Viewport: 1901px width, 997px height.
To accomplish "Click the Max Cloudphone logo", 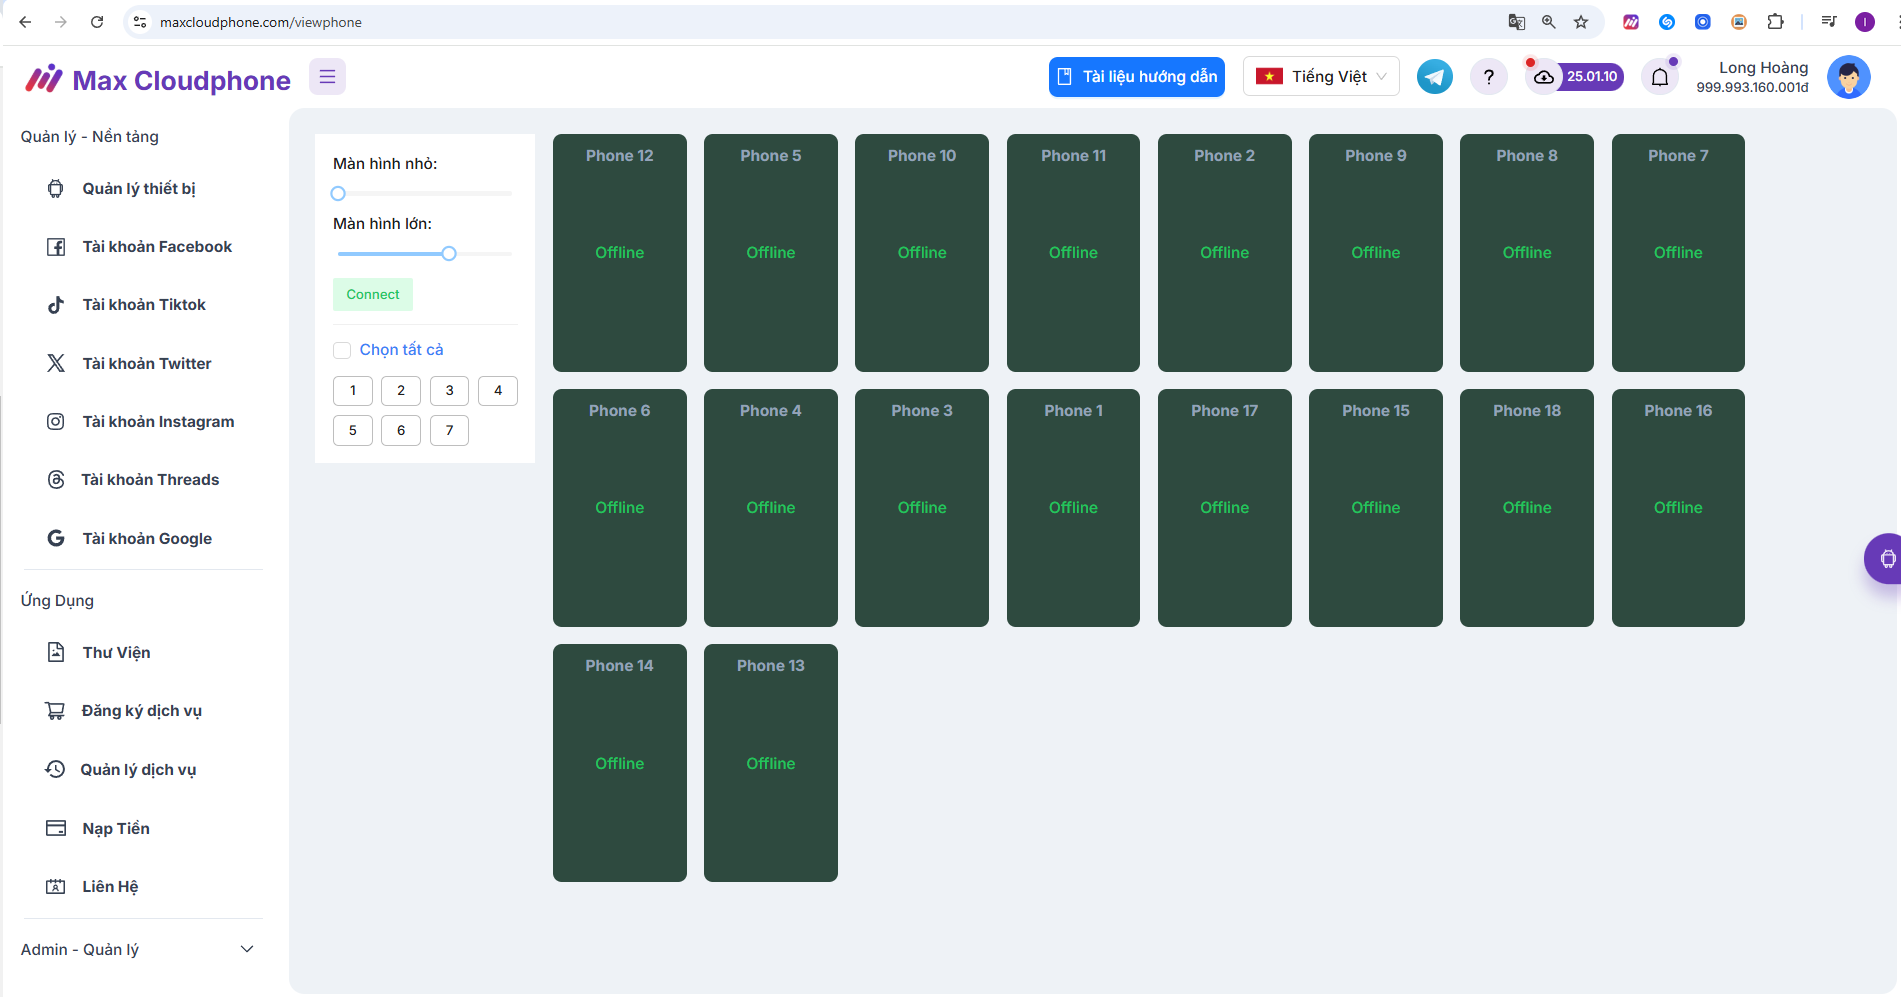I will 158,80.
